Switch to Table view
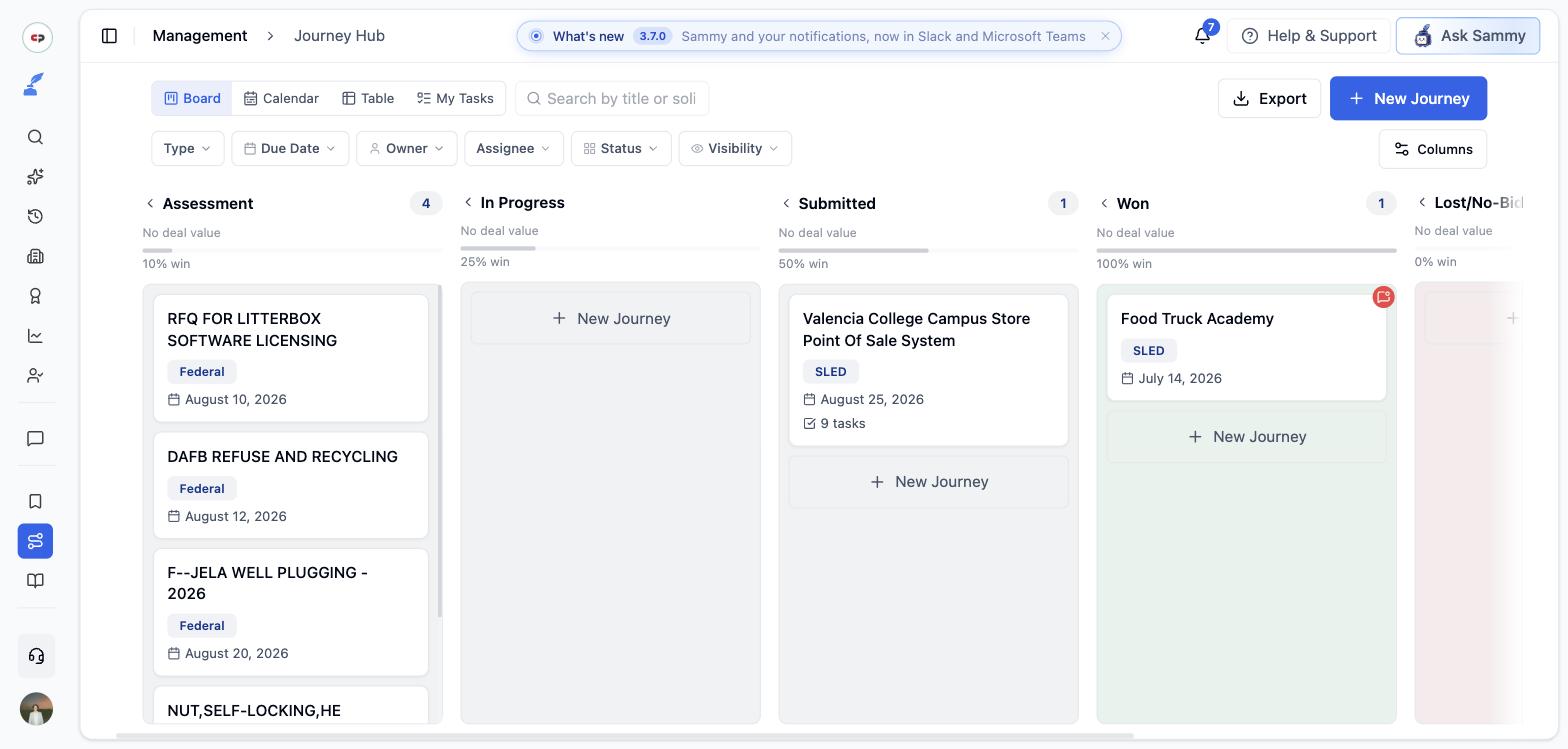This screenshot has height=749, width=1568. 368,98
